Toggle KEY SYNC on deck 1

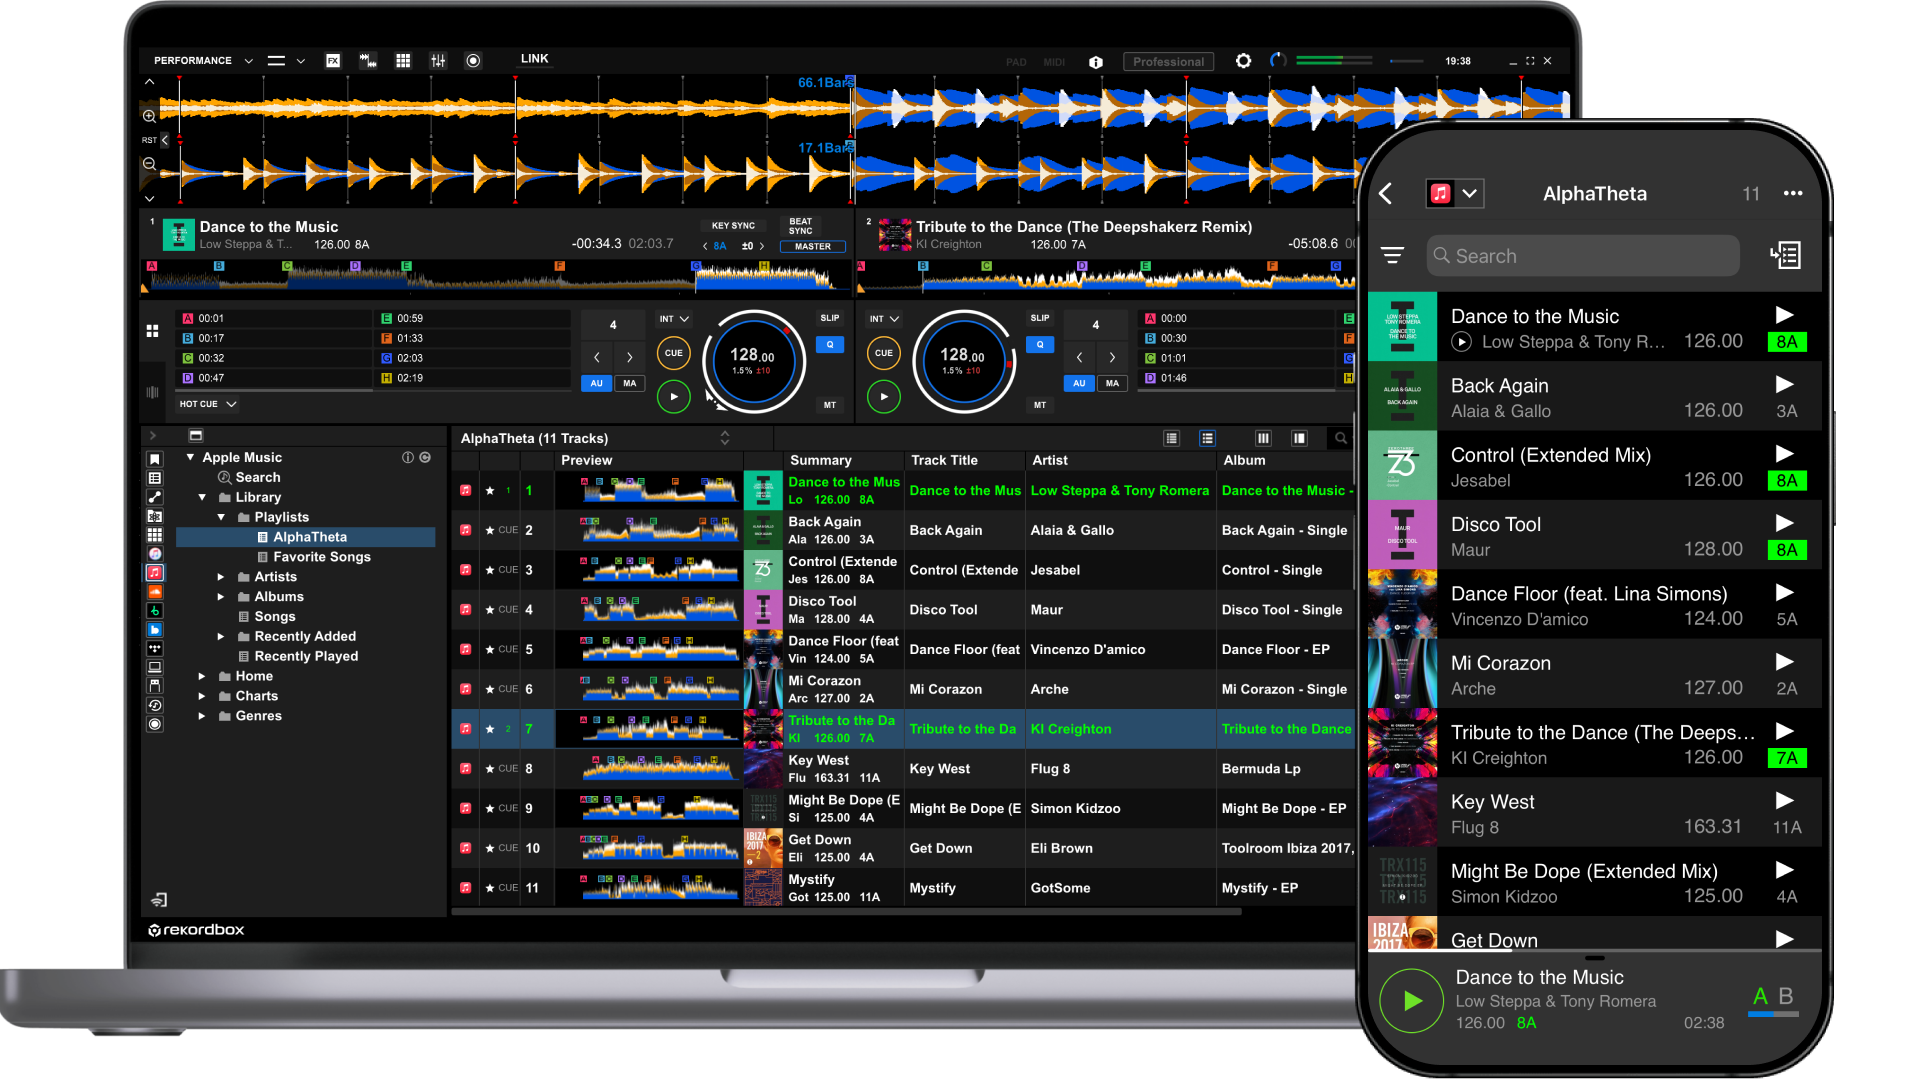coord(733,226)
